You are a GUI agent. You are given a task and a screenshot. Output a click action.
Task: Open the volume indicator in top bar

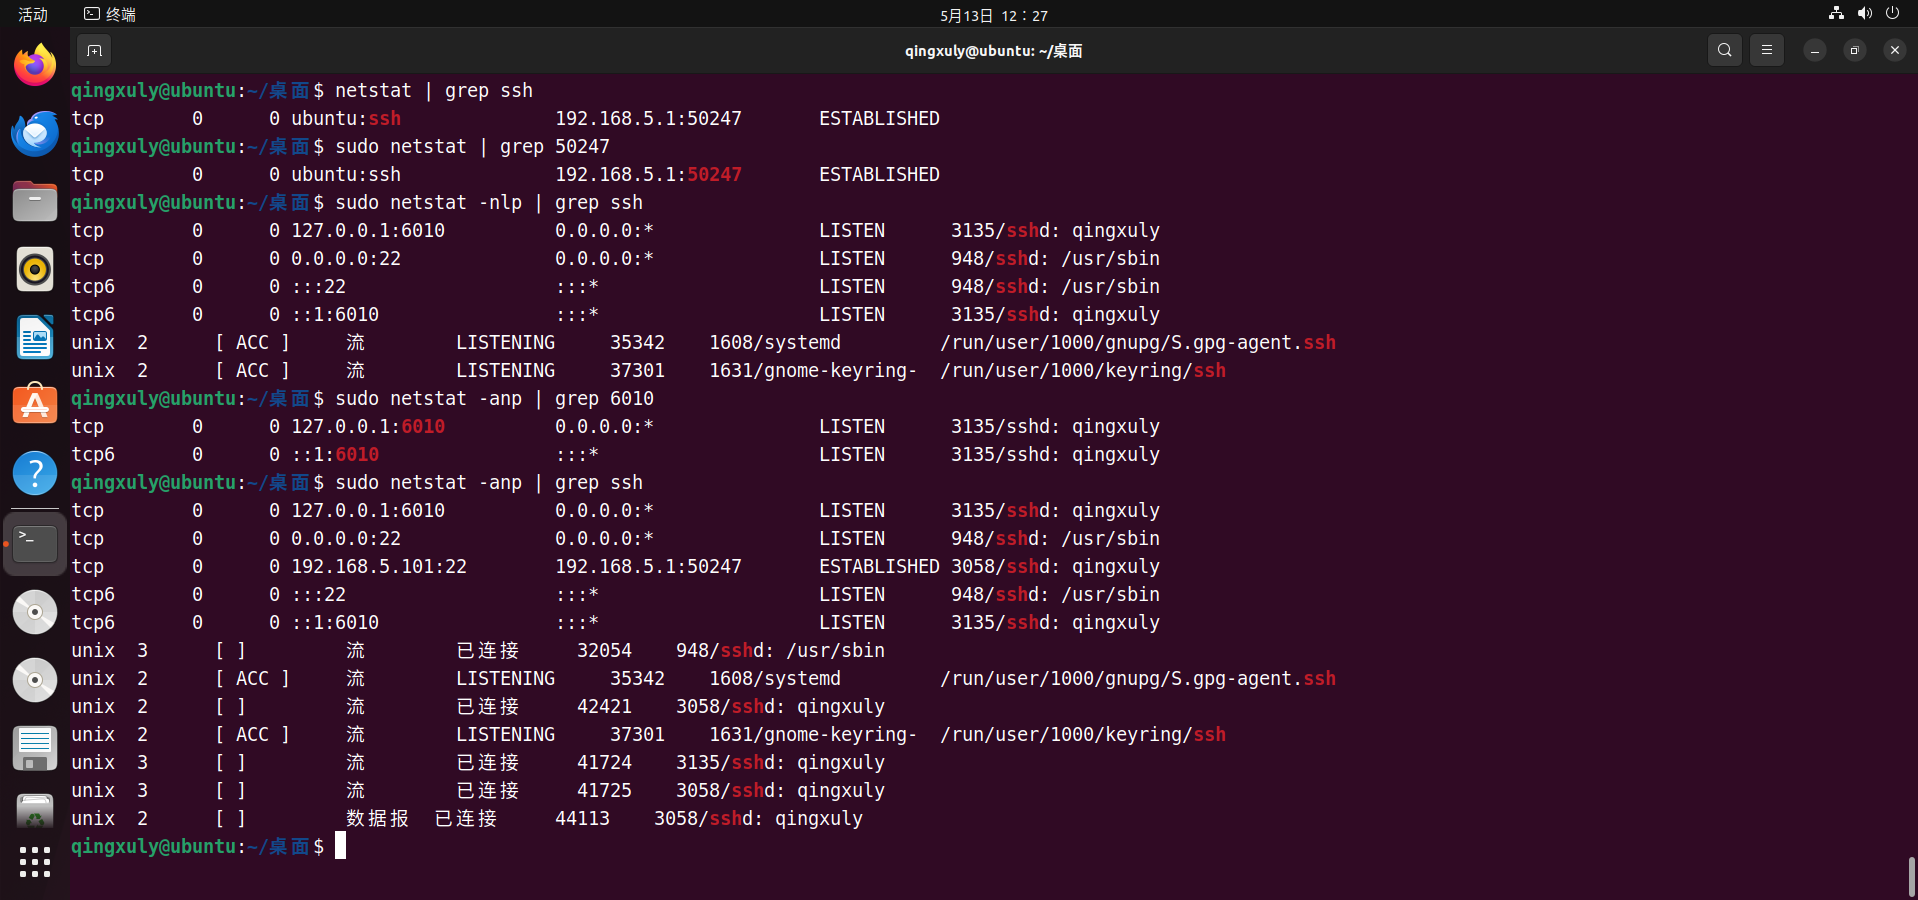1864,14
